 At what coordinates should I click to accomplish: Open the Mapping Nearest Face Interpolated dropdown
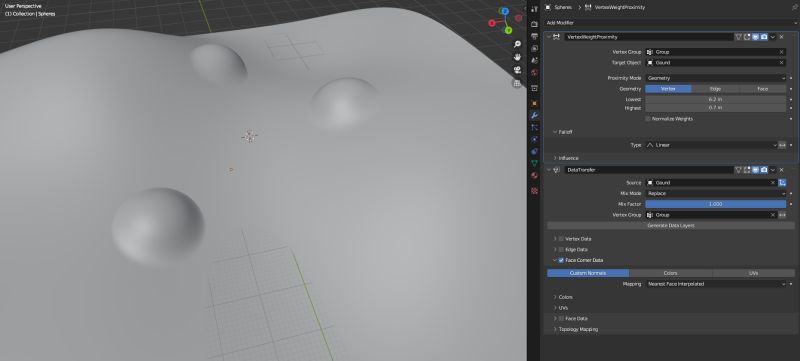[716, 284]
